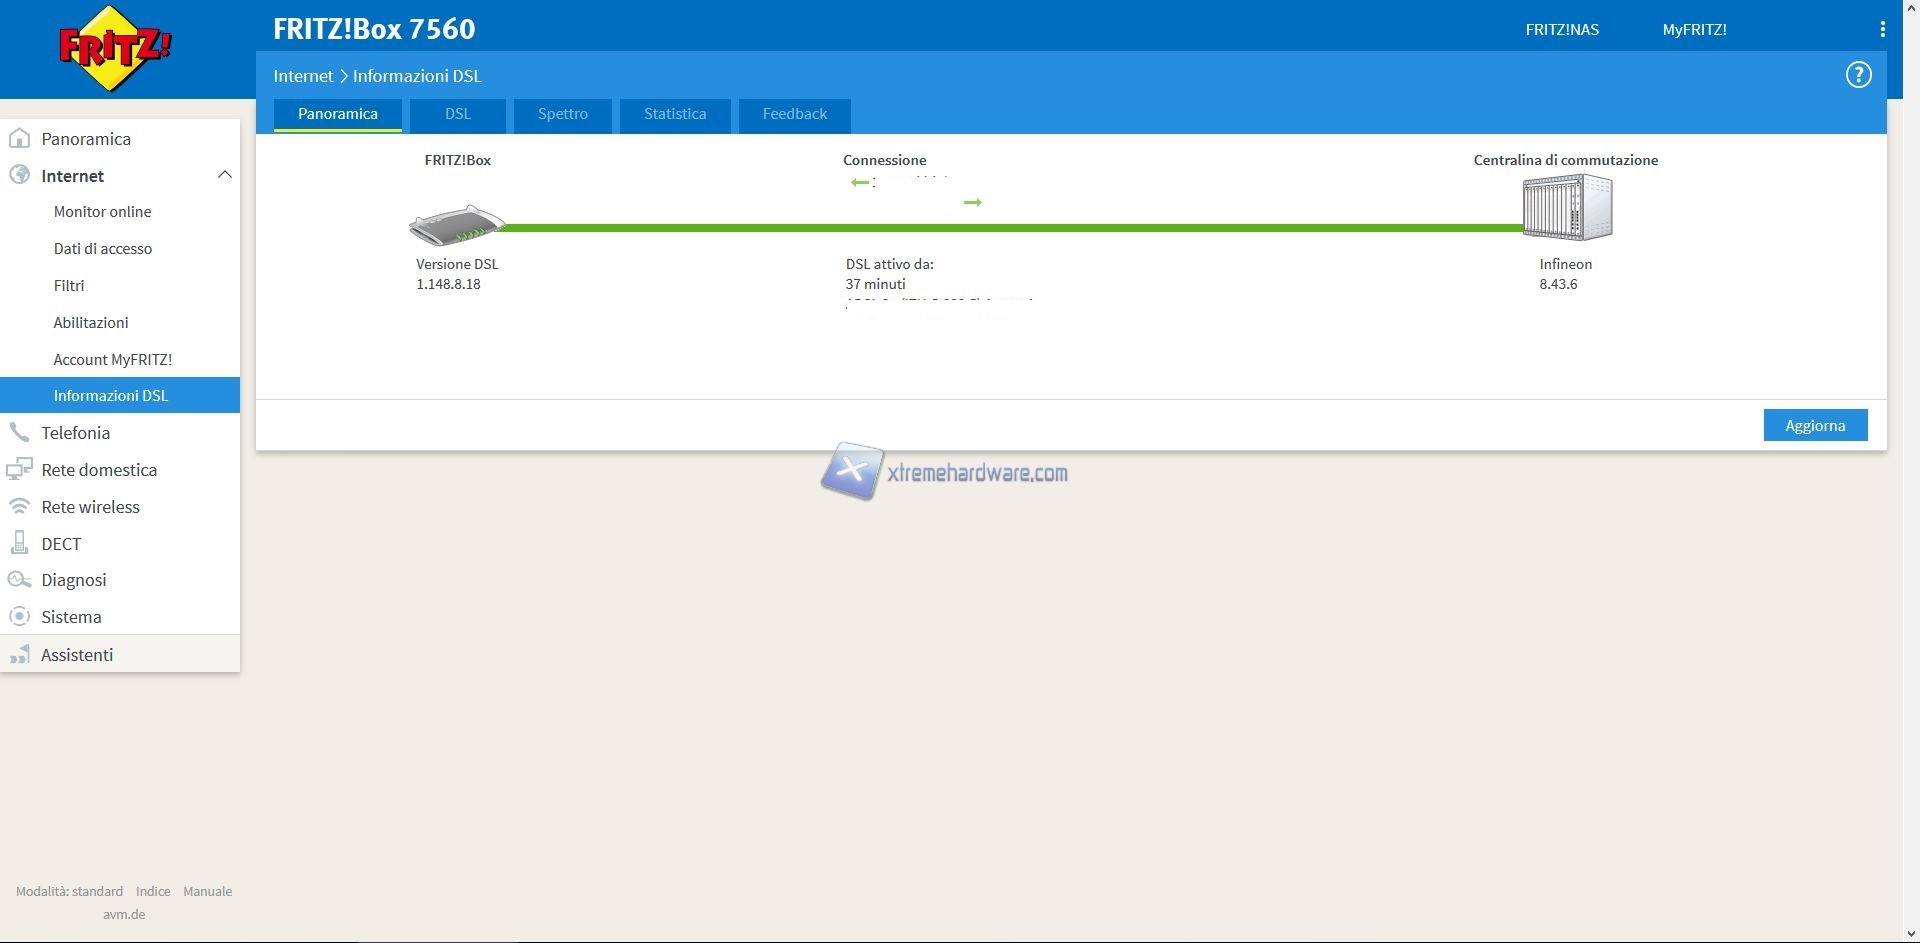Image resolution: width=1920 pixels, height=943 pixels.
Task: Click the Telefonia phone icon
Action: pos(19,433)
